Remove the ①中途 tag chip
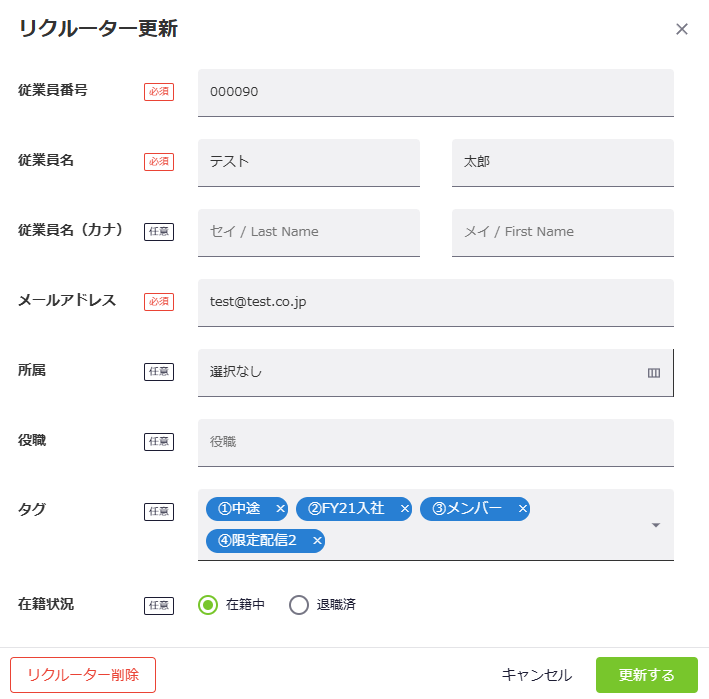 [x=280, y=509]
